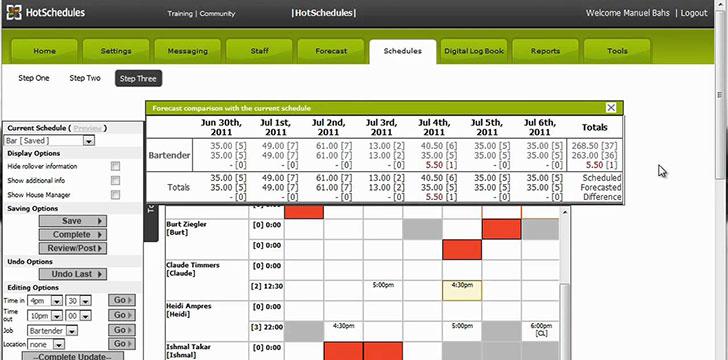Click Bartender row label in forecast table
The width and height of the screenshot is (728, 360).
click(169, 155)
